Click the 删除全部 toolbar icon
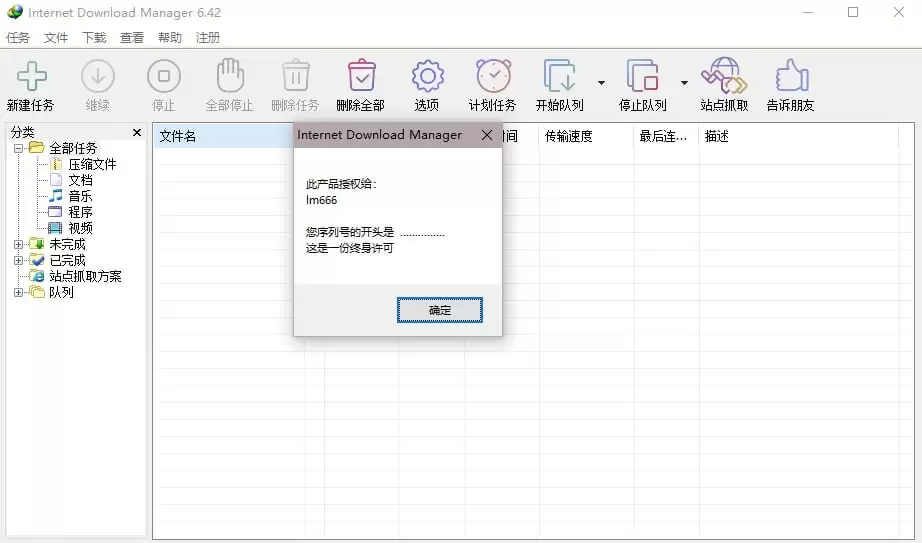922x543 pixels. pyautogui.click(x=362, y=75)
